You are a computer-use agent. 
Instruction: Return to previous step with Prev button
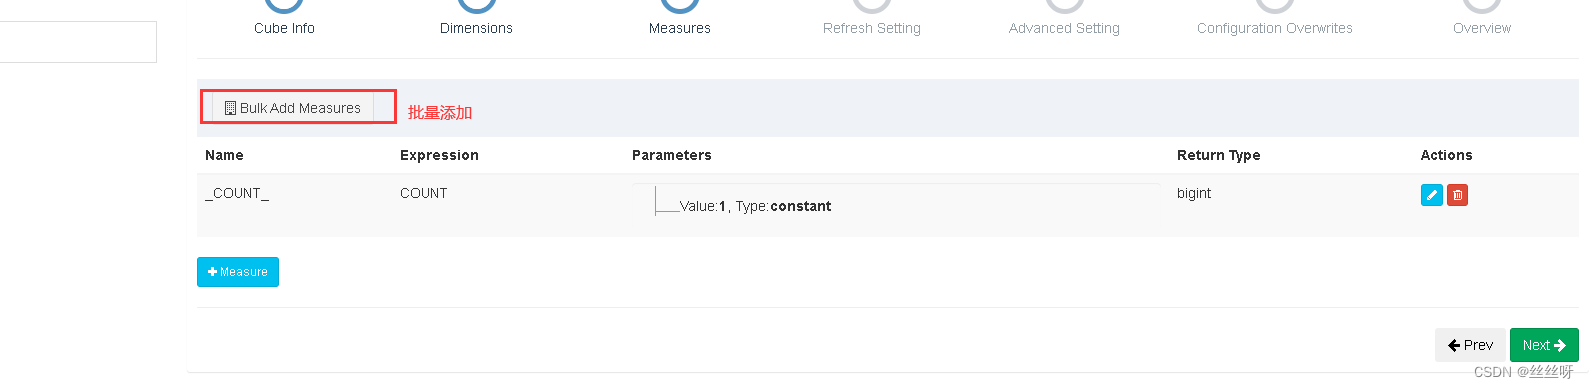[x=1470, y=345]
